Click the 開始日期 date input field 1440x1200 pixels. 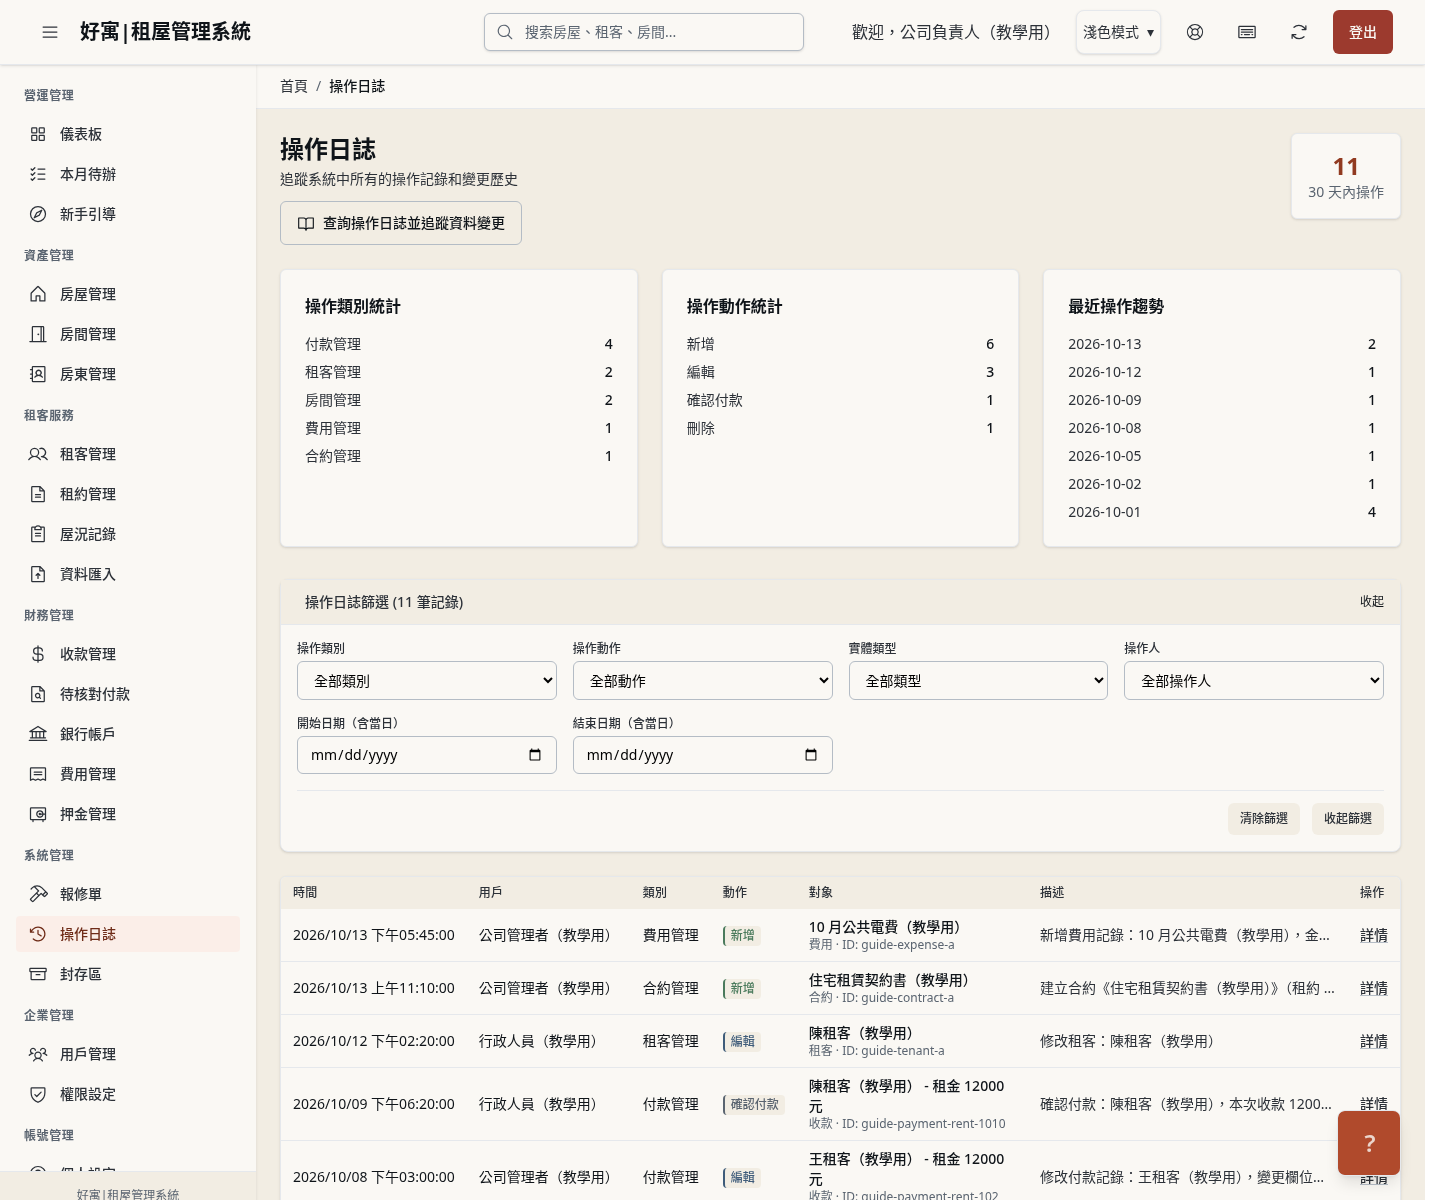click(427, 755)
